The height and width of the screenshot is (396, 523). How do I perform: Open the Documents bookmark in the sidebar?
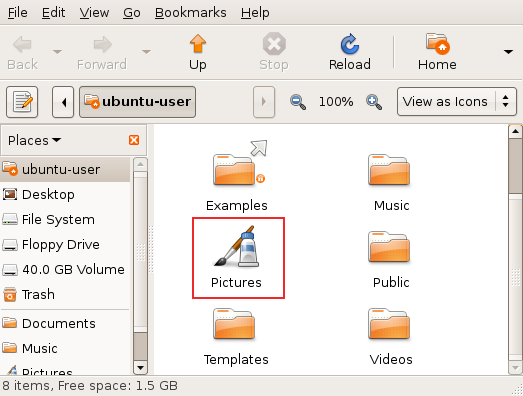tap(65, 323)
